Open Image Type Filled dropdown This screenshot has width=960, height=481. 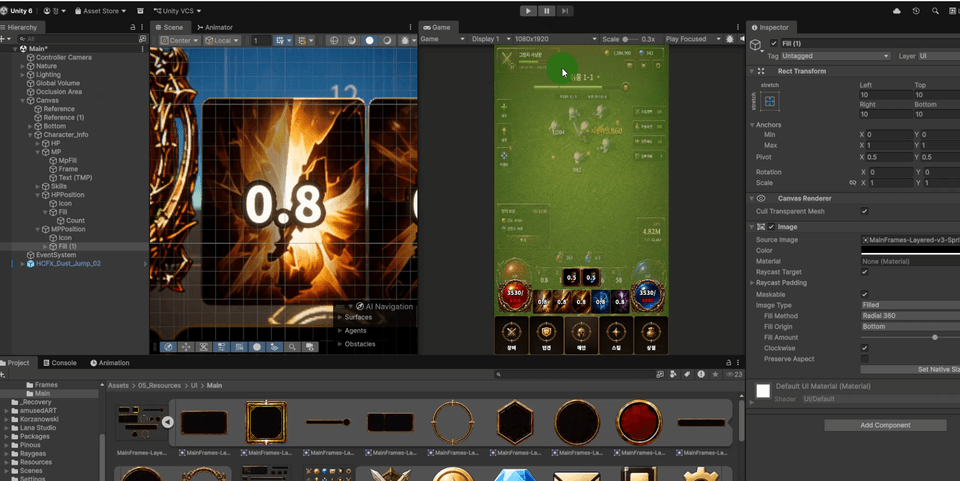coord(910,305)
